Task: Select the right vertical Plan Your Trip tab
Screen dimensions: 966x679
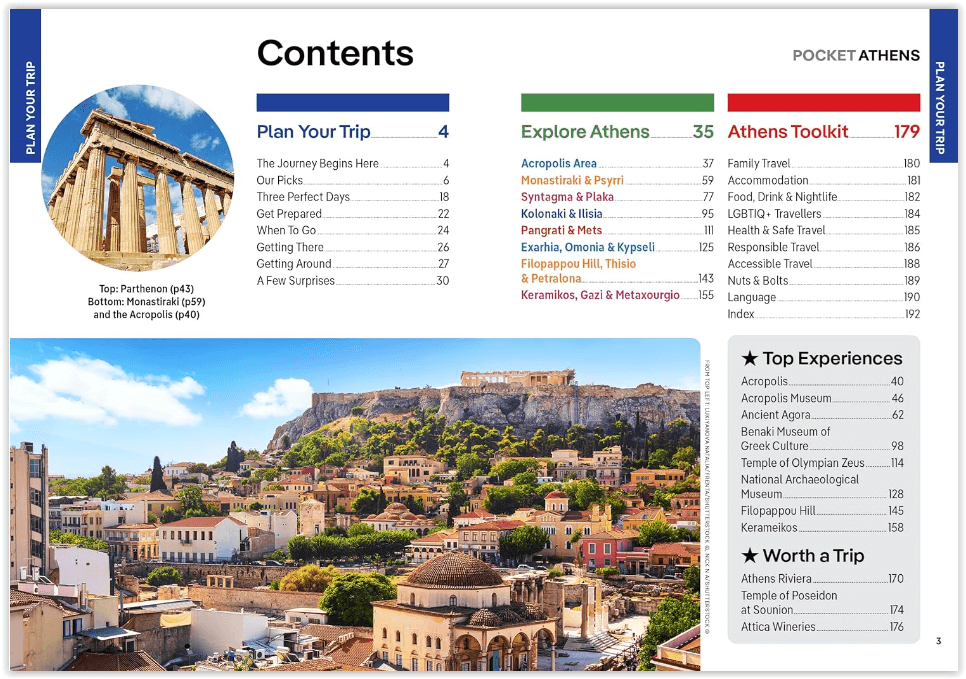Action: 942,85
